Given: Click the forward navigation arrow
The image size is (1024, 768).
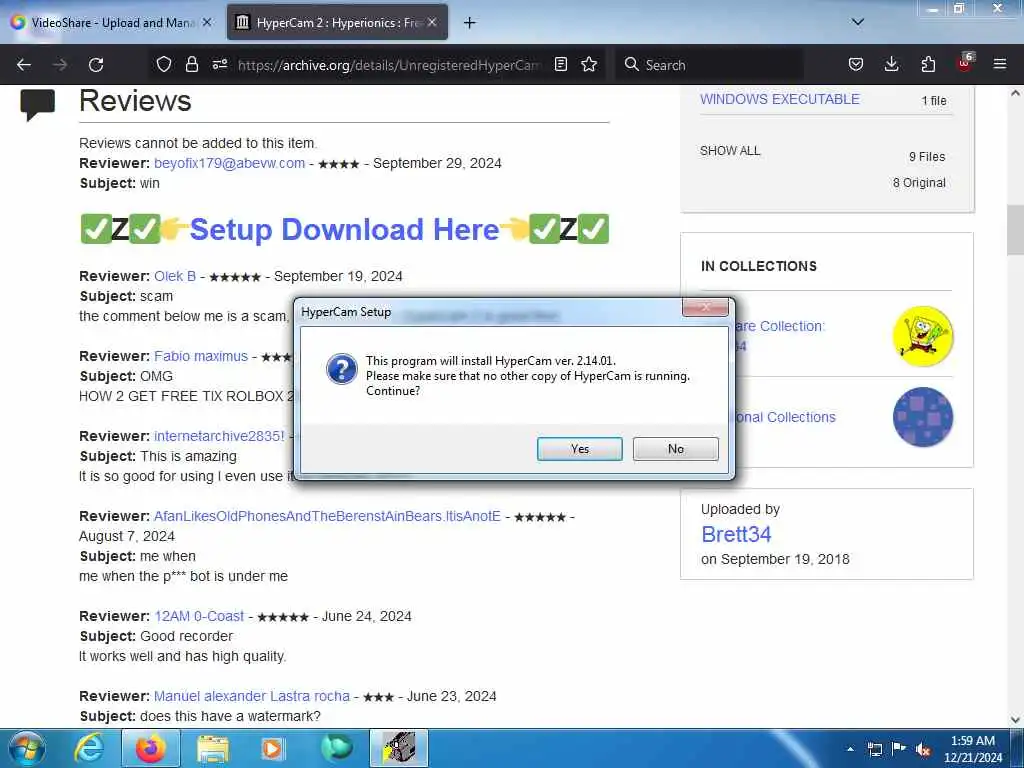Looking at the screenshot, I should [x=59, y=65].
